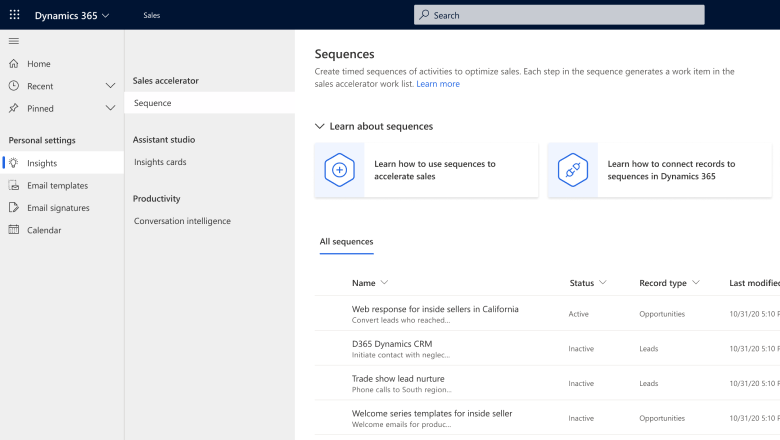Click the Sales app label
Screen dimensions: 780x440
pyautogui.click(x=152, y=15)
